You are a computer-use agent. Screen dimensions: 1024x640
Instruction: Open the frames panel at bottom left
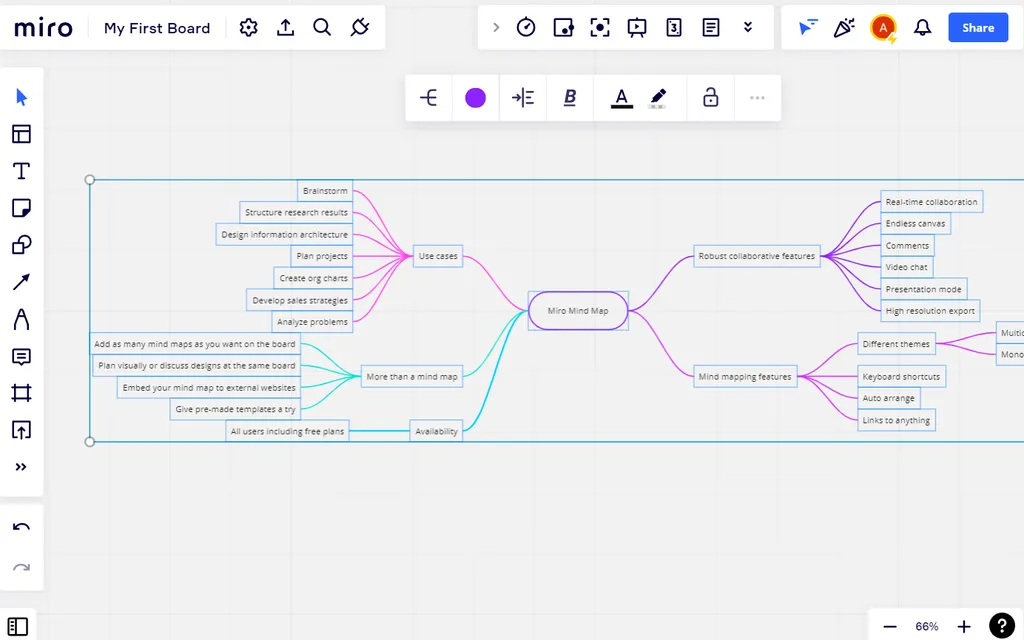click(x=18, y=626)
